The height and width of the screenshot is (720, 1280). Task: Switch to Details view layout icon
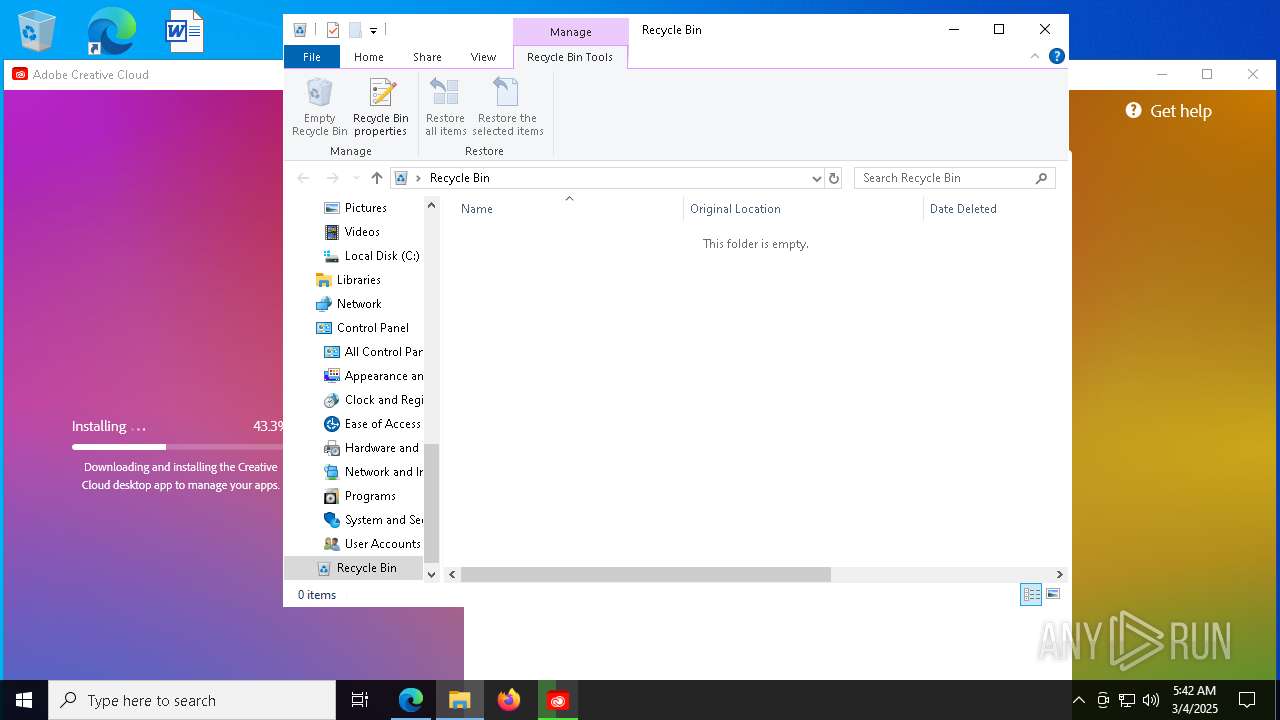(x=1031, y=594)
